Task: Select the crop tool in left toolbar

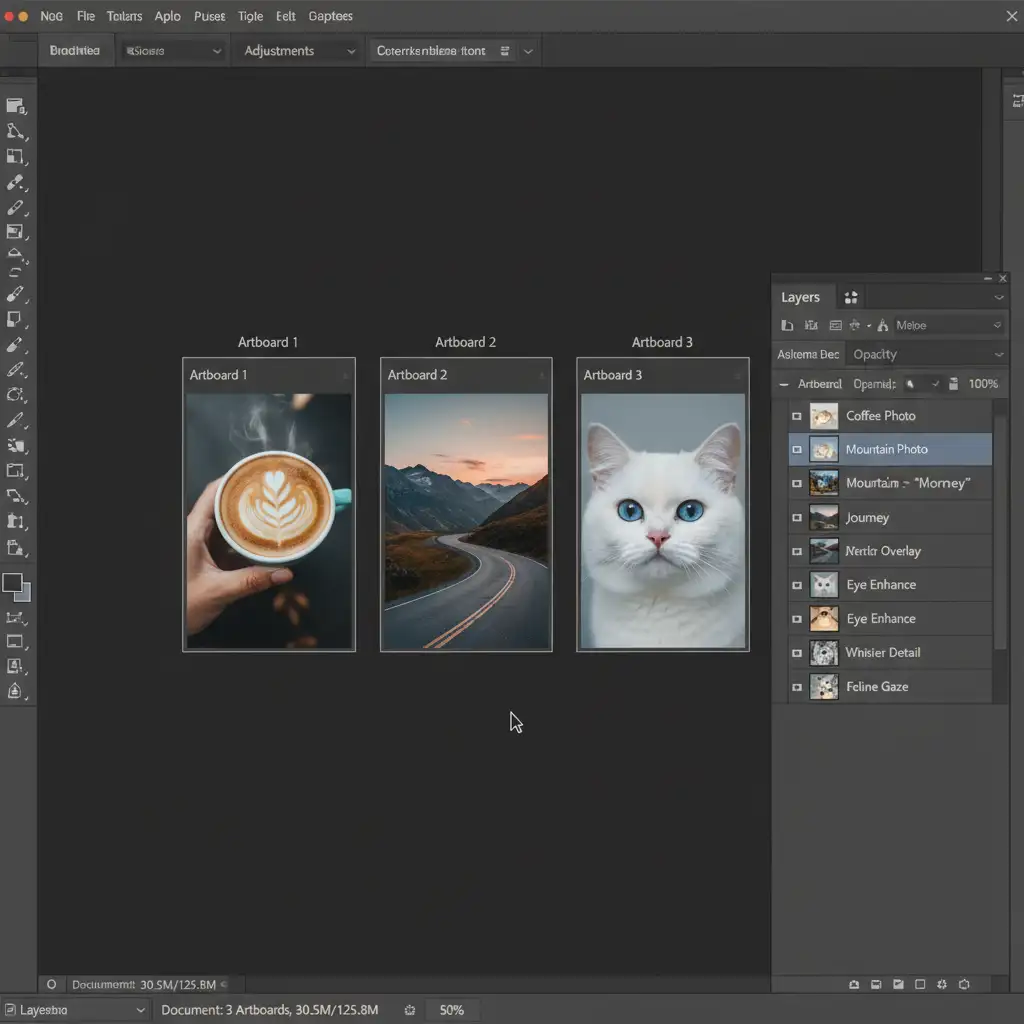Action: click(x=16, y=157)
